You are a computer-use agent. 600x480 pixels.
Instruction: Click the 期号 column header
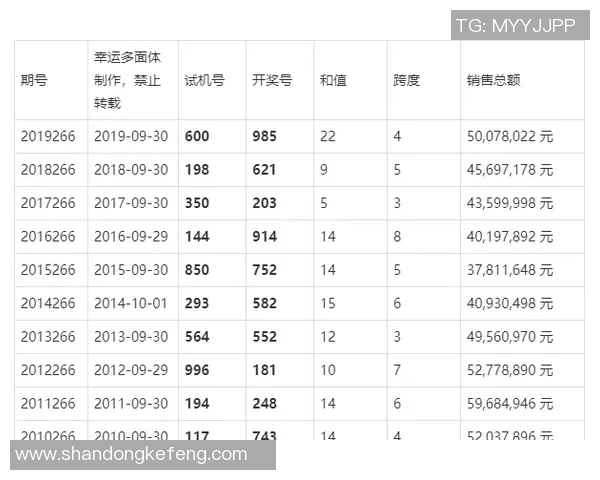[34, 81]
